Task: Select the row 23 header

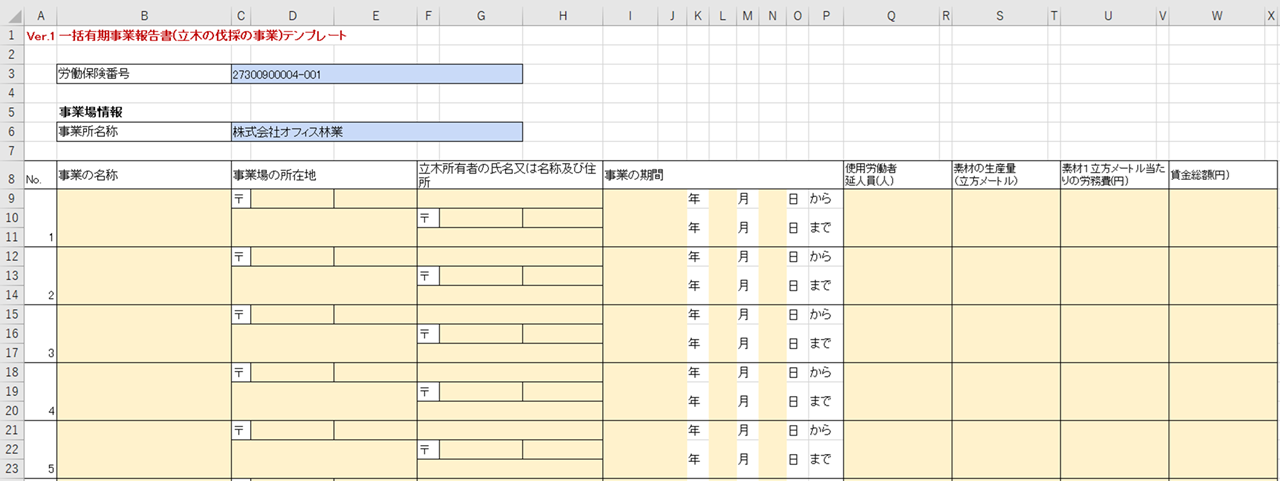Action: (11, 468)
